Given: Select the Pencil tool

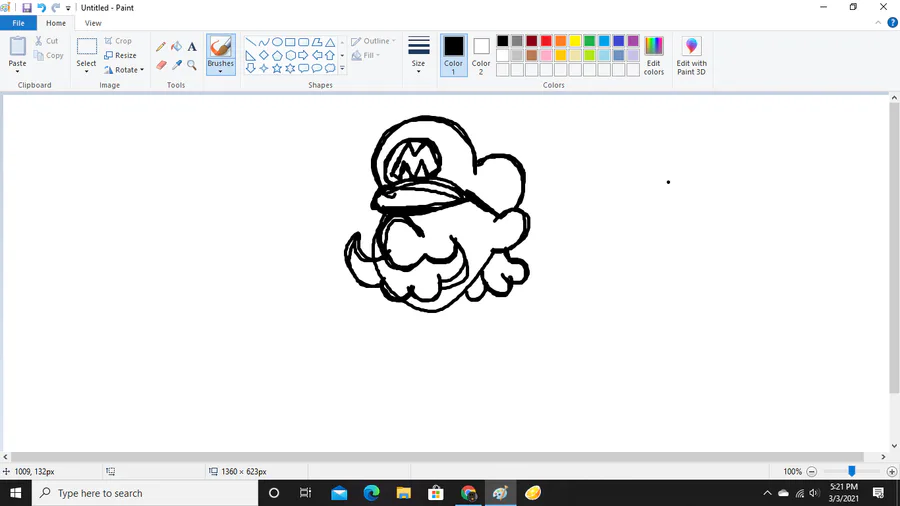Looking at the screenshot, I should [161, 47].
